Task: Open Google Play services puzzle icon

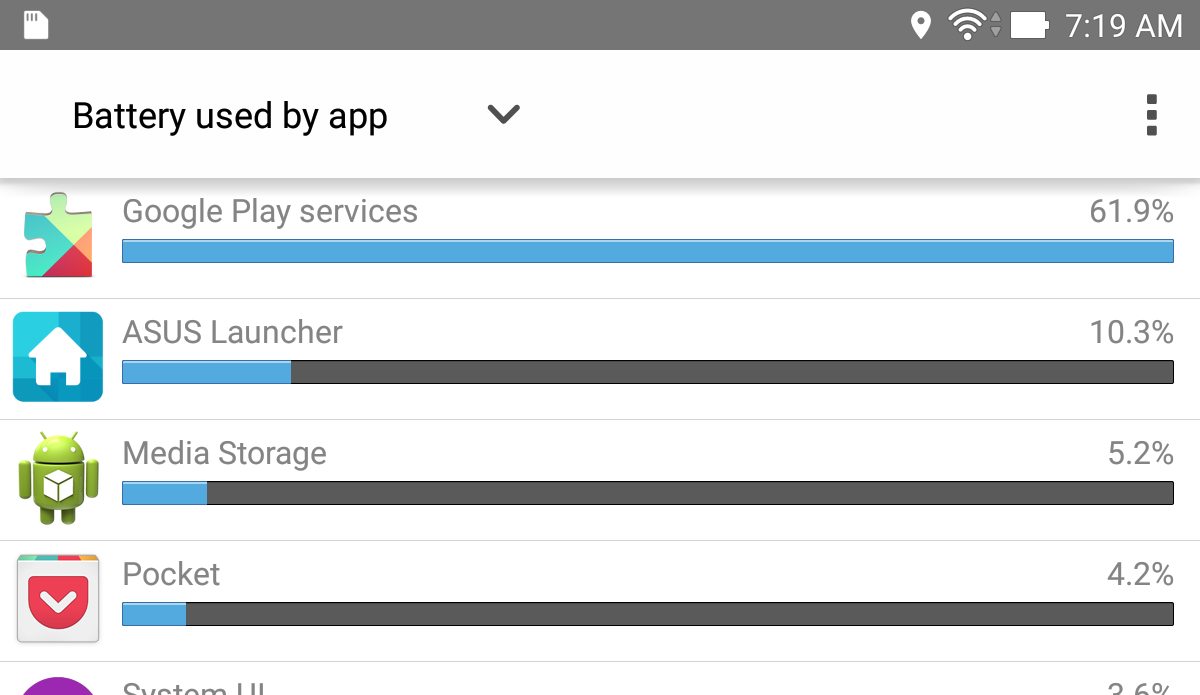Action: 58,236
